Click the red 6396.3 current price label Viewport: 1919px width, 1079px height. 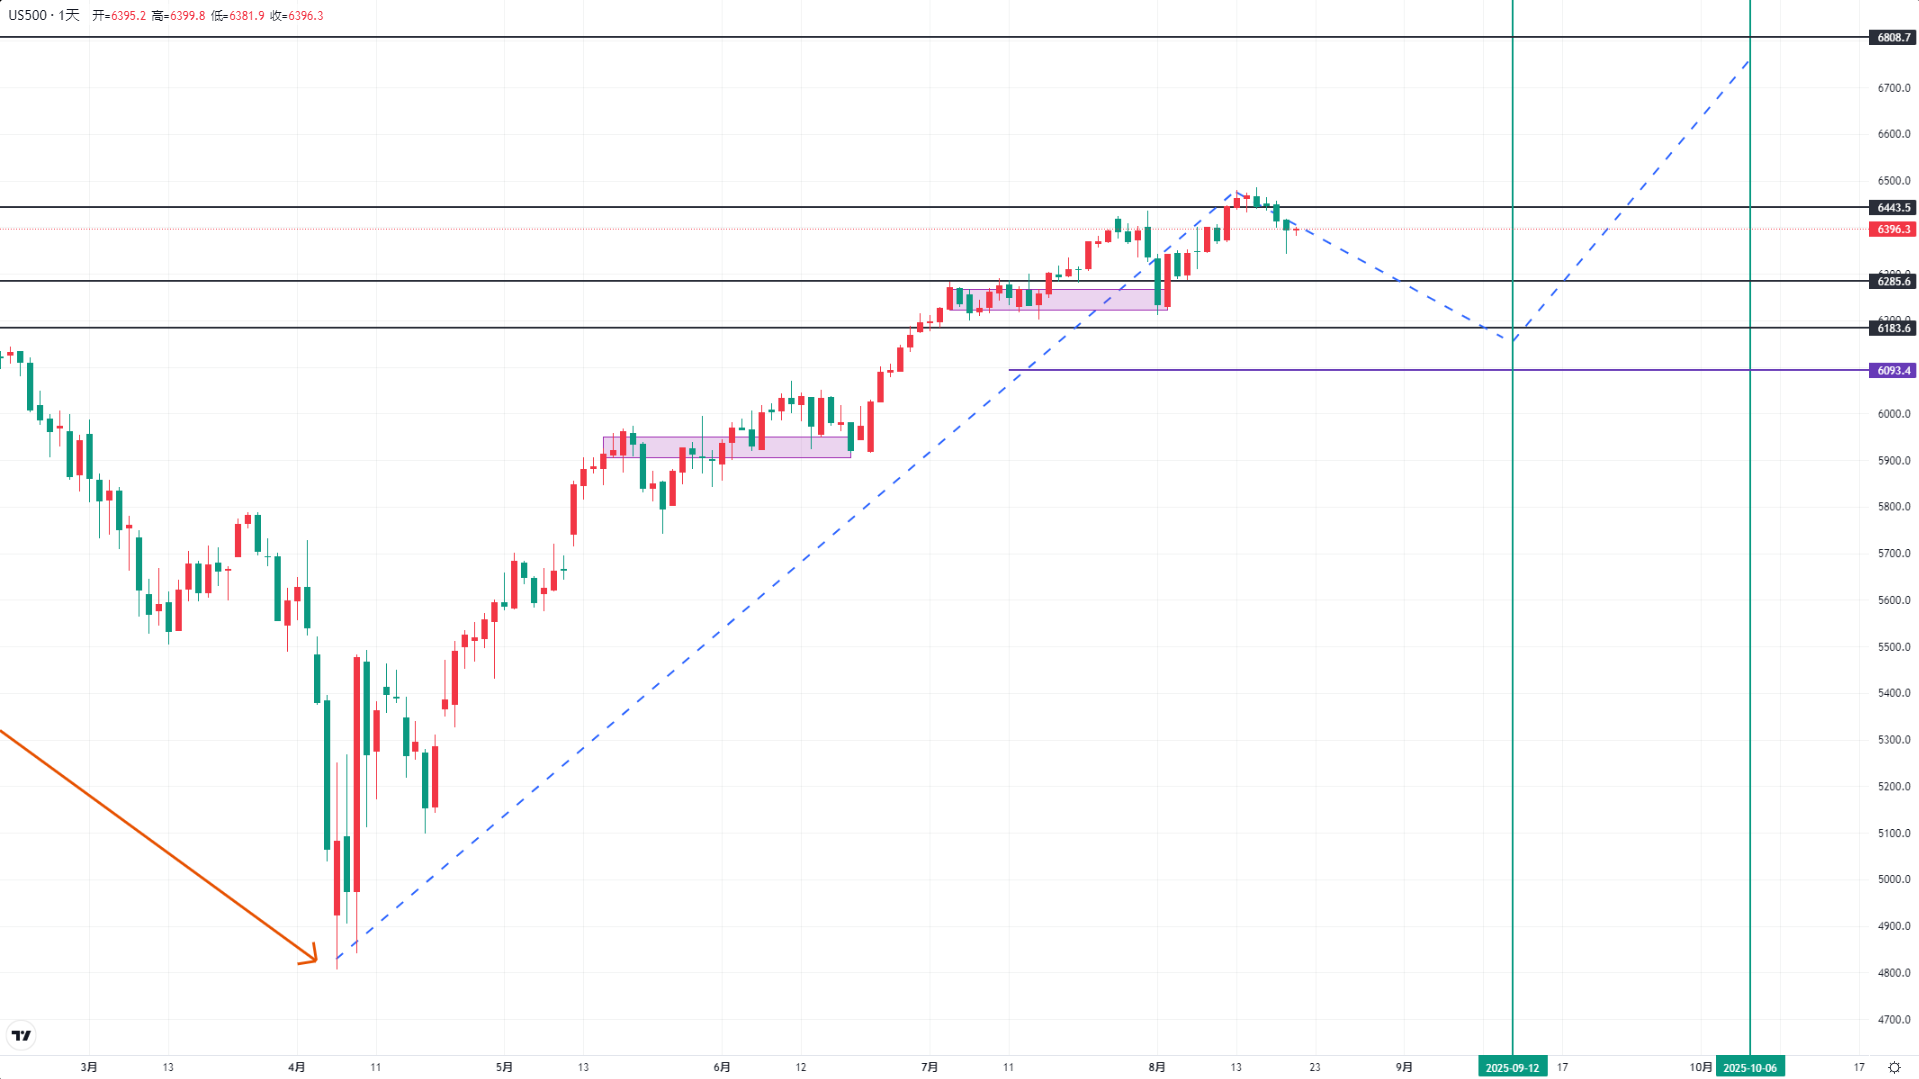point(1892,229)
